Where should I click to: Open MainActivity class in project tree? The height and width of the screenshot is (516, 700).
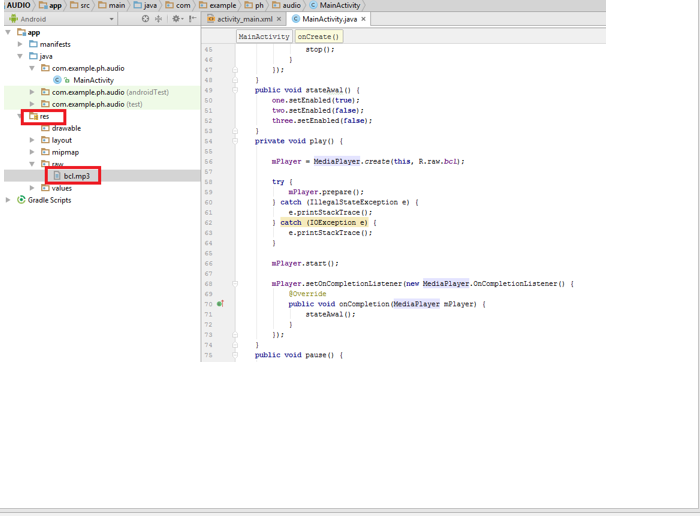93,80
